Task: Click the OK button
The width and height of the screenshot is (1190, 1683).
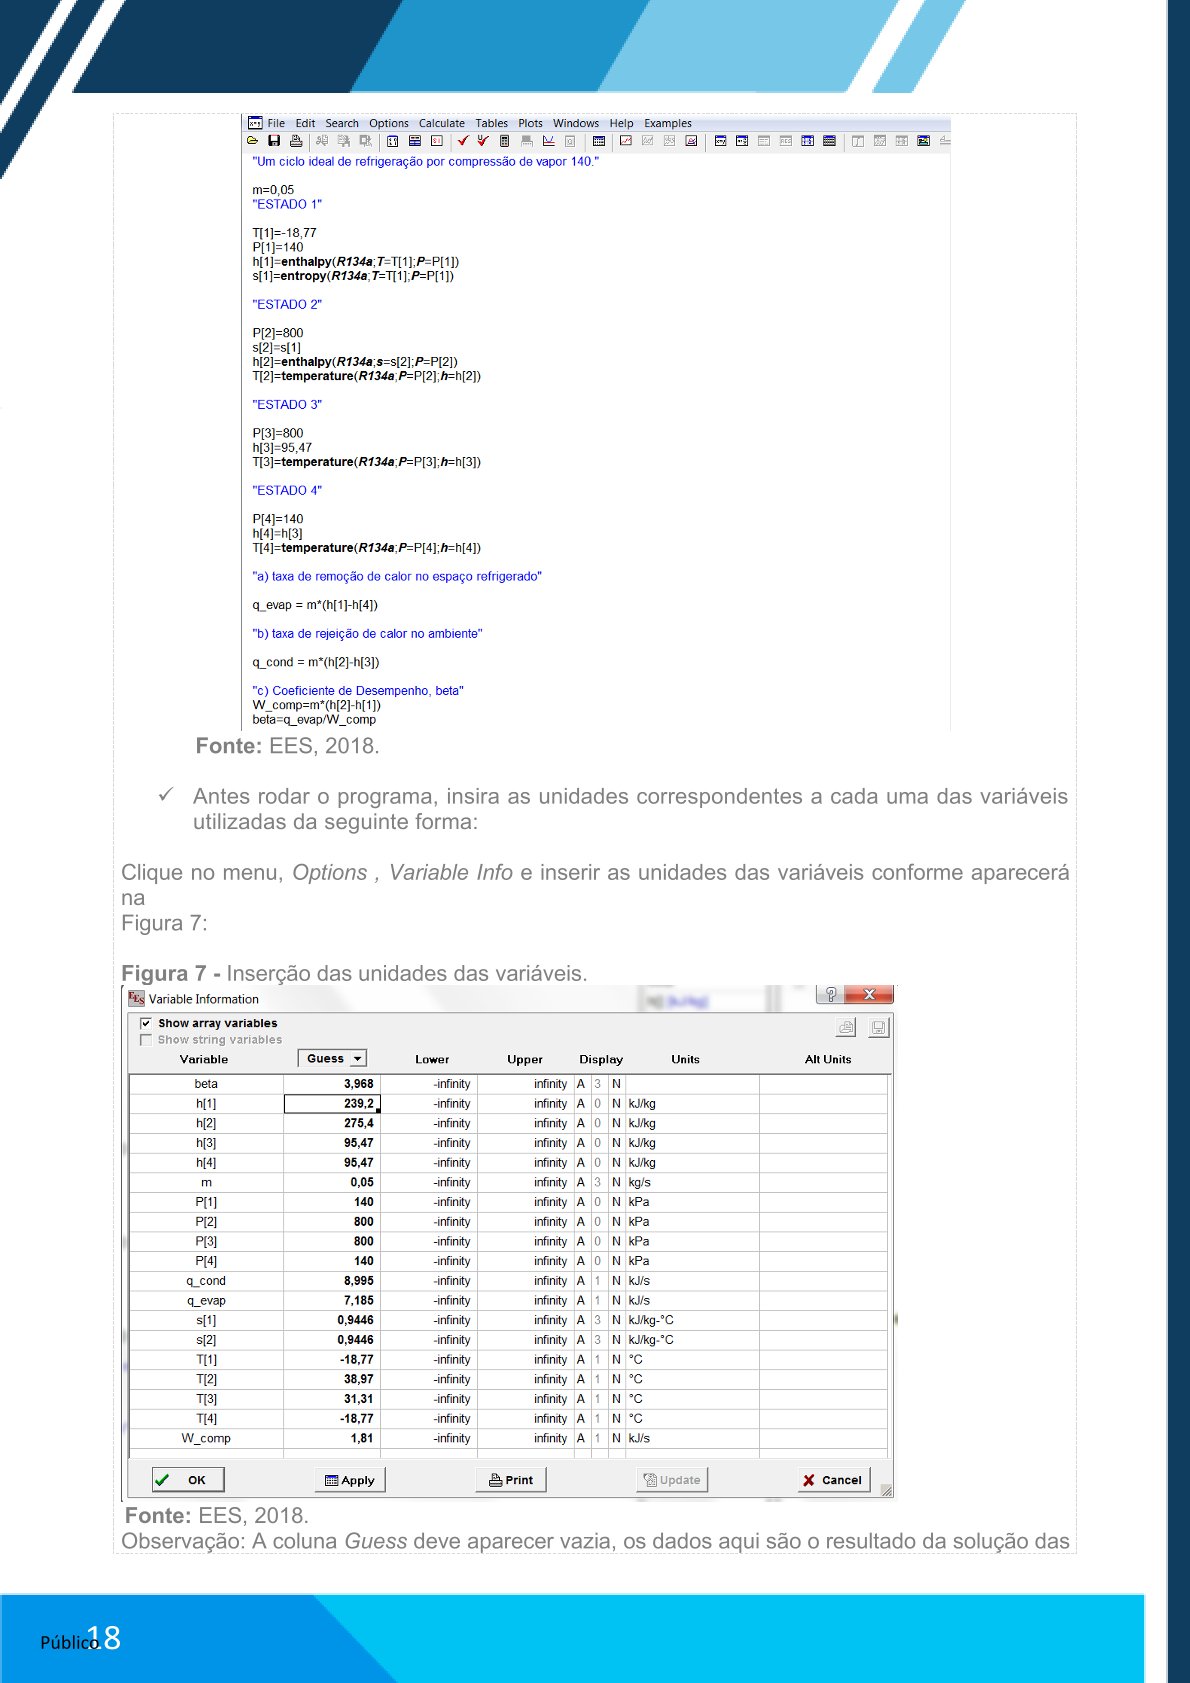Action: pyautogui.click(x=188, y=1480)
